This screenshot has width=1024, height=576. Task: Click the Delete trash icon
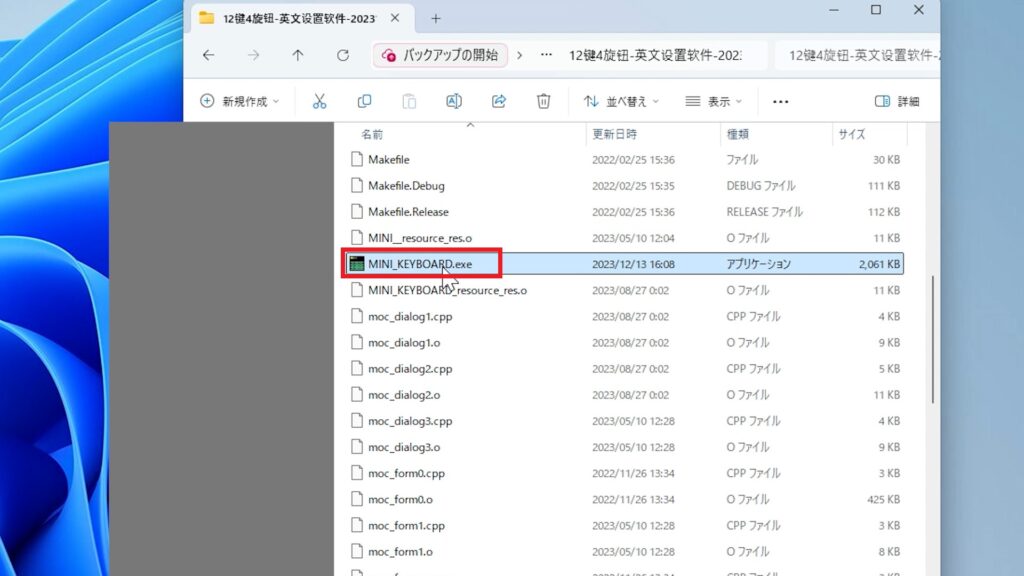click(x=543, y=101)
